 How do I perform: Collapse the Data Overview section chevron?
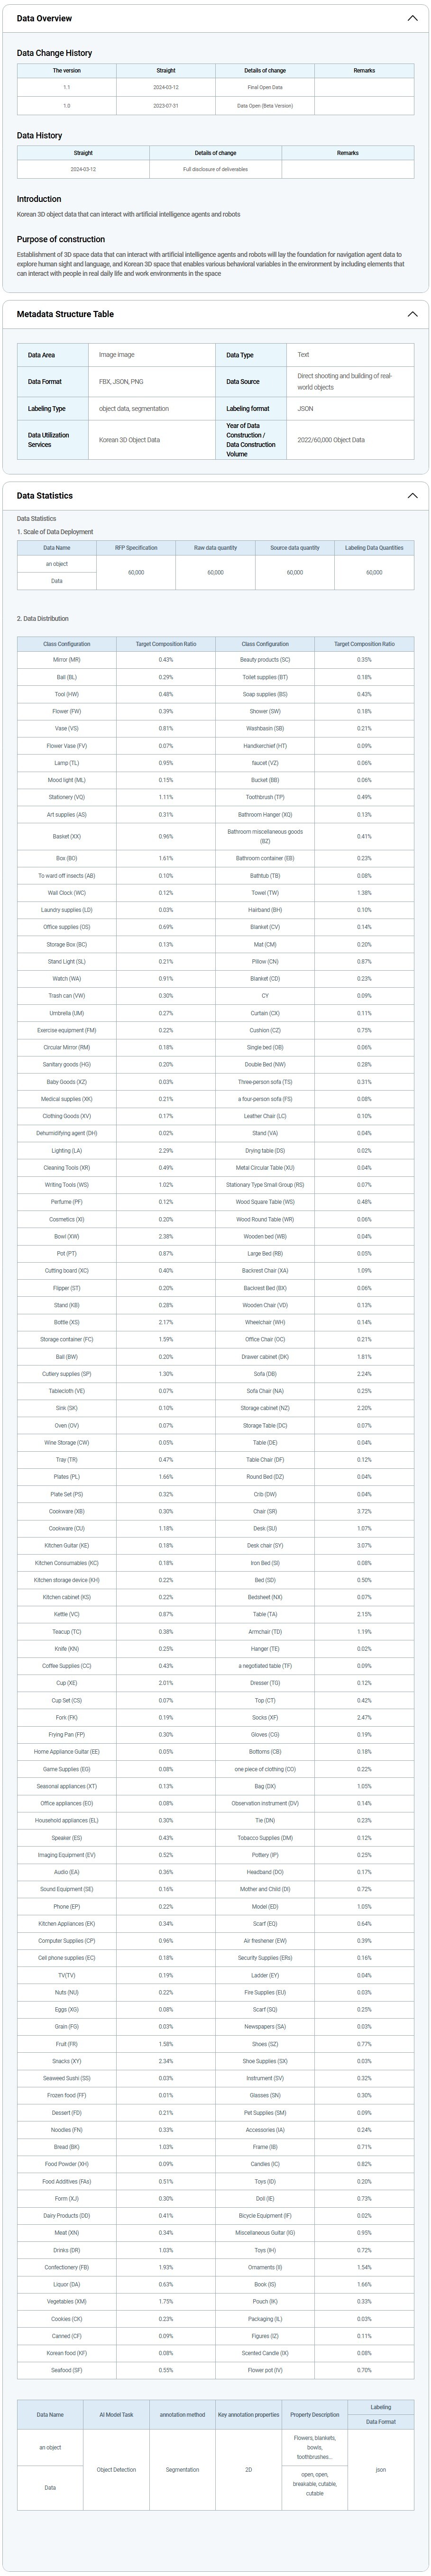(x=412, y=18)
